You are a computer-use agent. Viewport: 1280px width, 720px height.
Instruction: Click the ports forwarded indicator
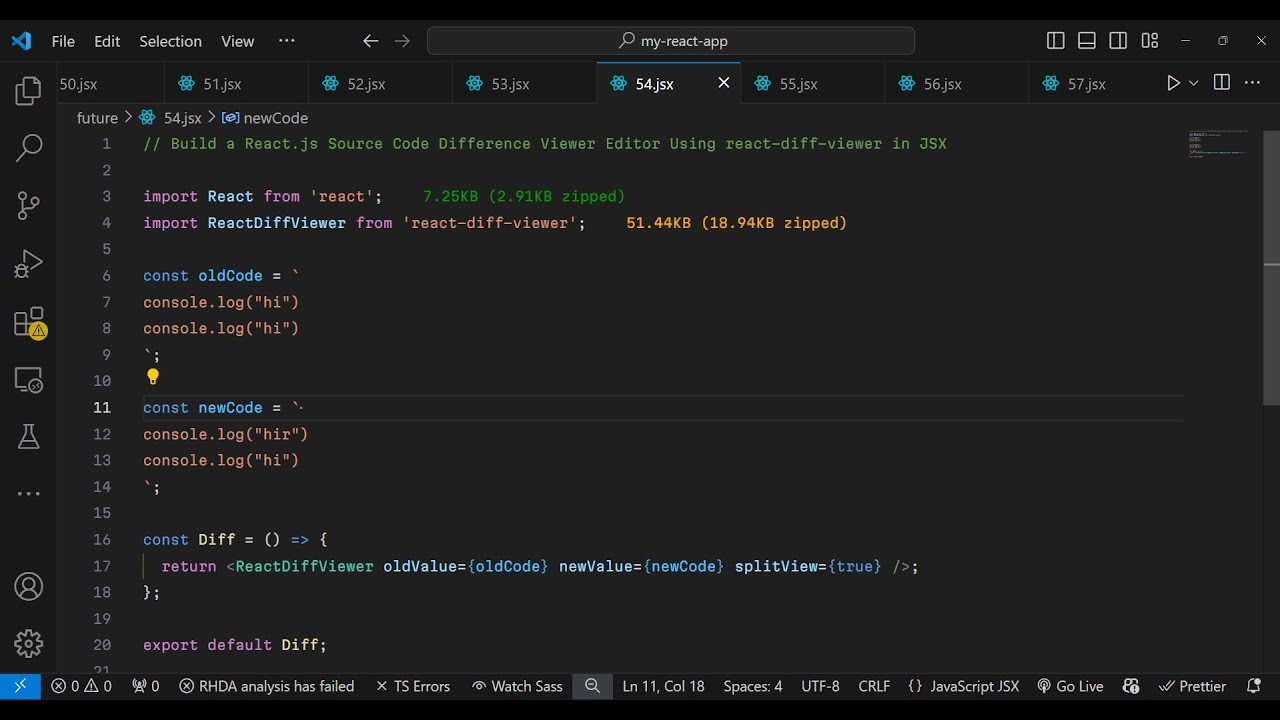pyautogui.click(x=146, y=686)
